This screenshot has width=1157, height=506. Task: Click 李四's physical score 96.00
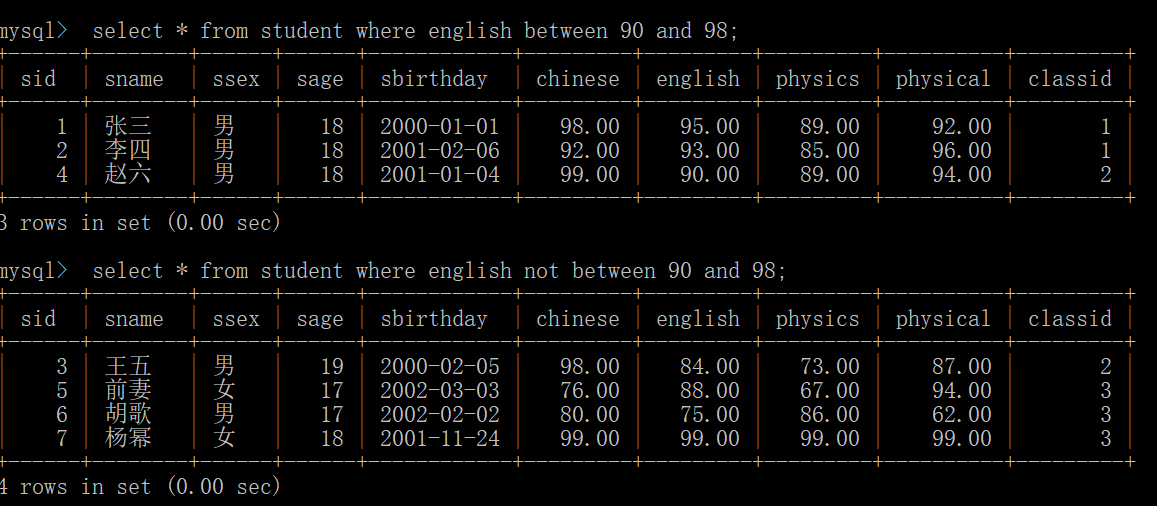click(x=961, y=150)
